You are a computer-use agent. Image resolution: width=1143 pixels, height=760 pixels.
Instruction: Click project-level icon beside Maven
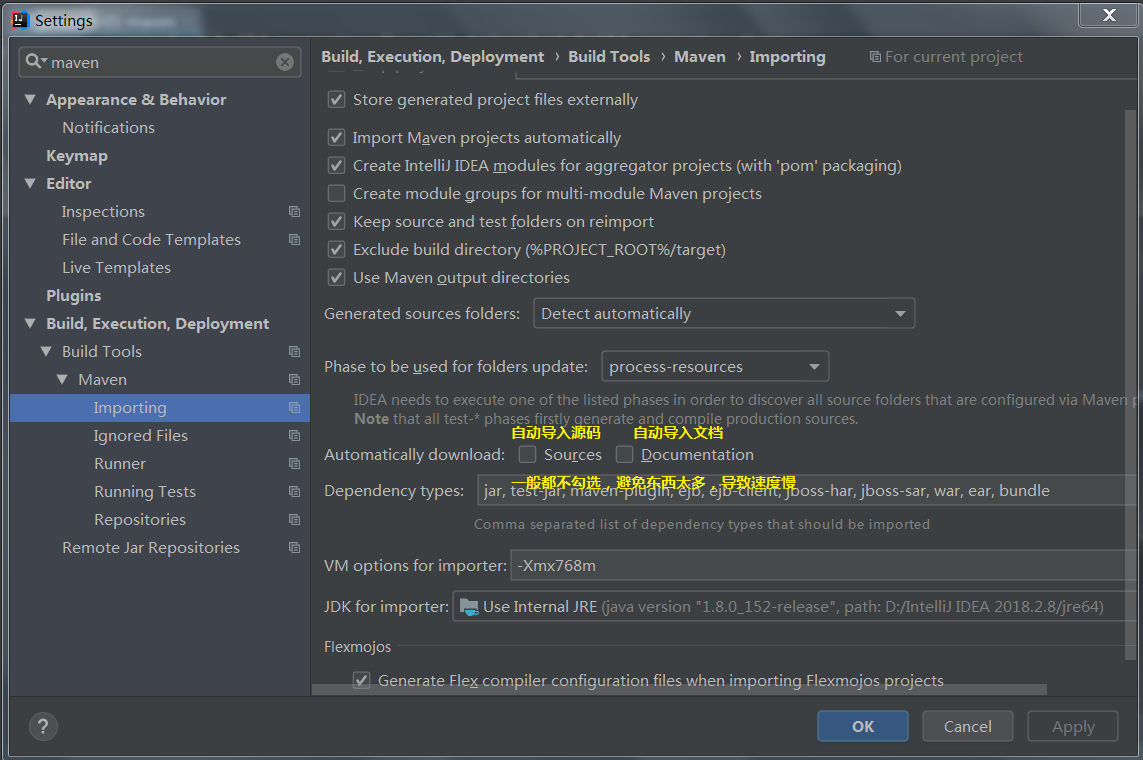click(x=294, y=380)
